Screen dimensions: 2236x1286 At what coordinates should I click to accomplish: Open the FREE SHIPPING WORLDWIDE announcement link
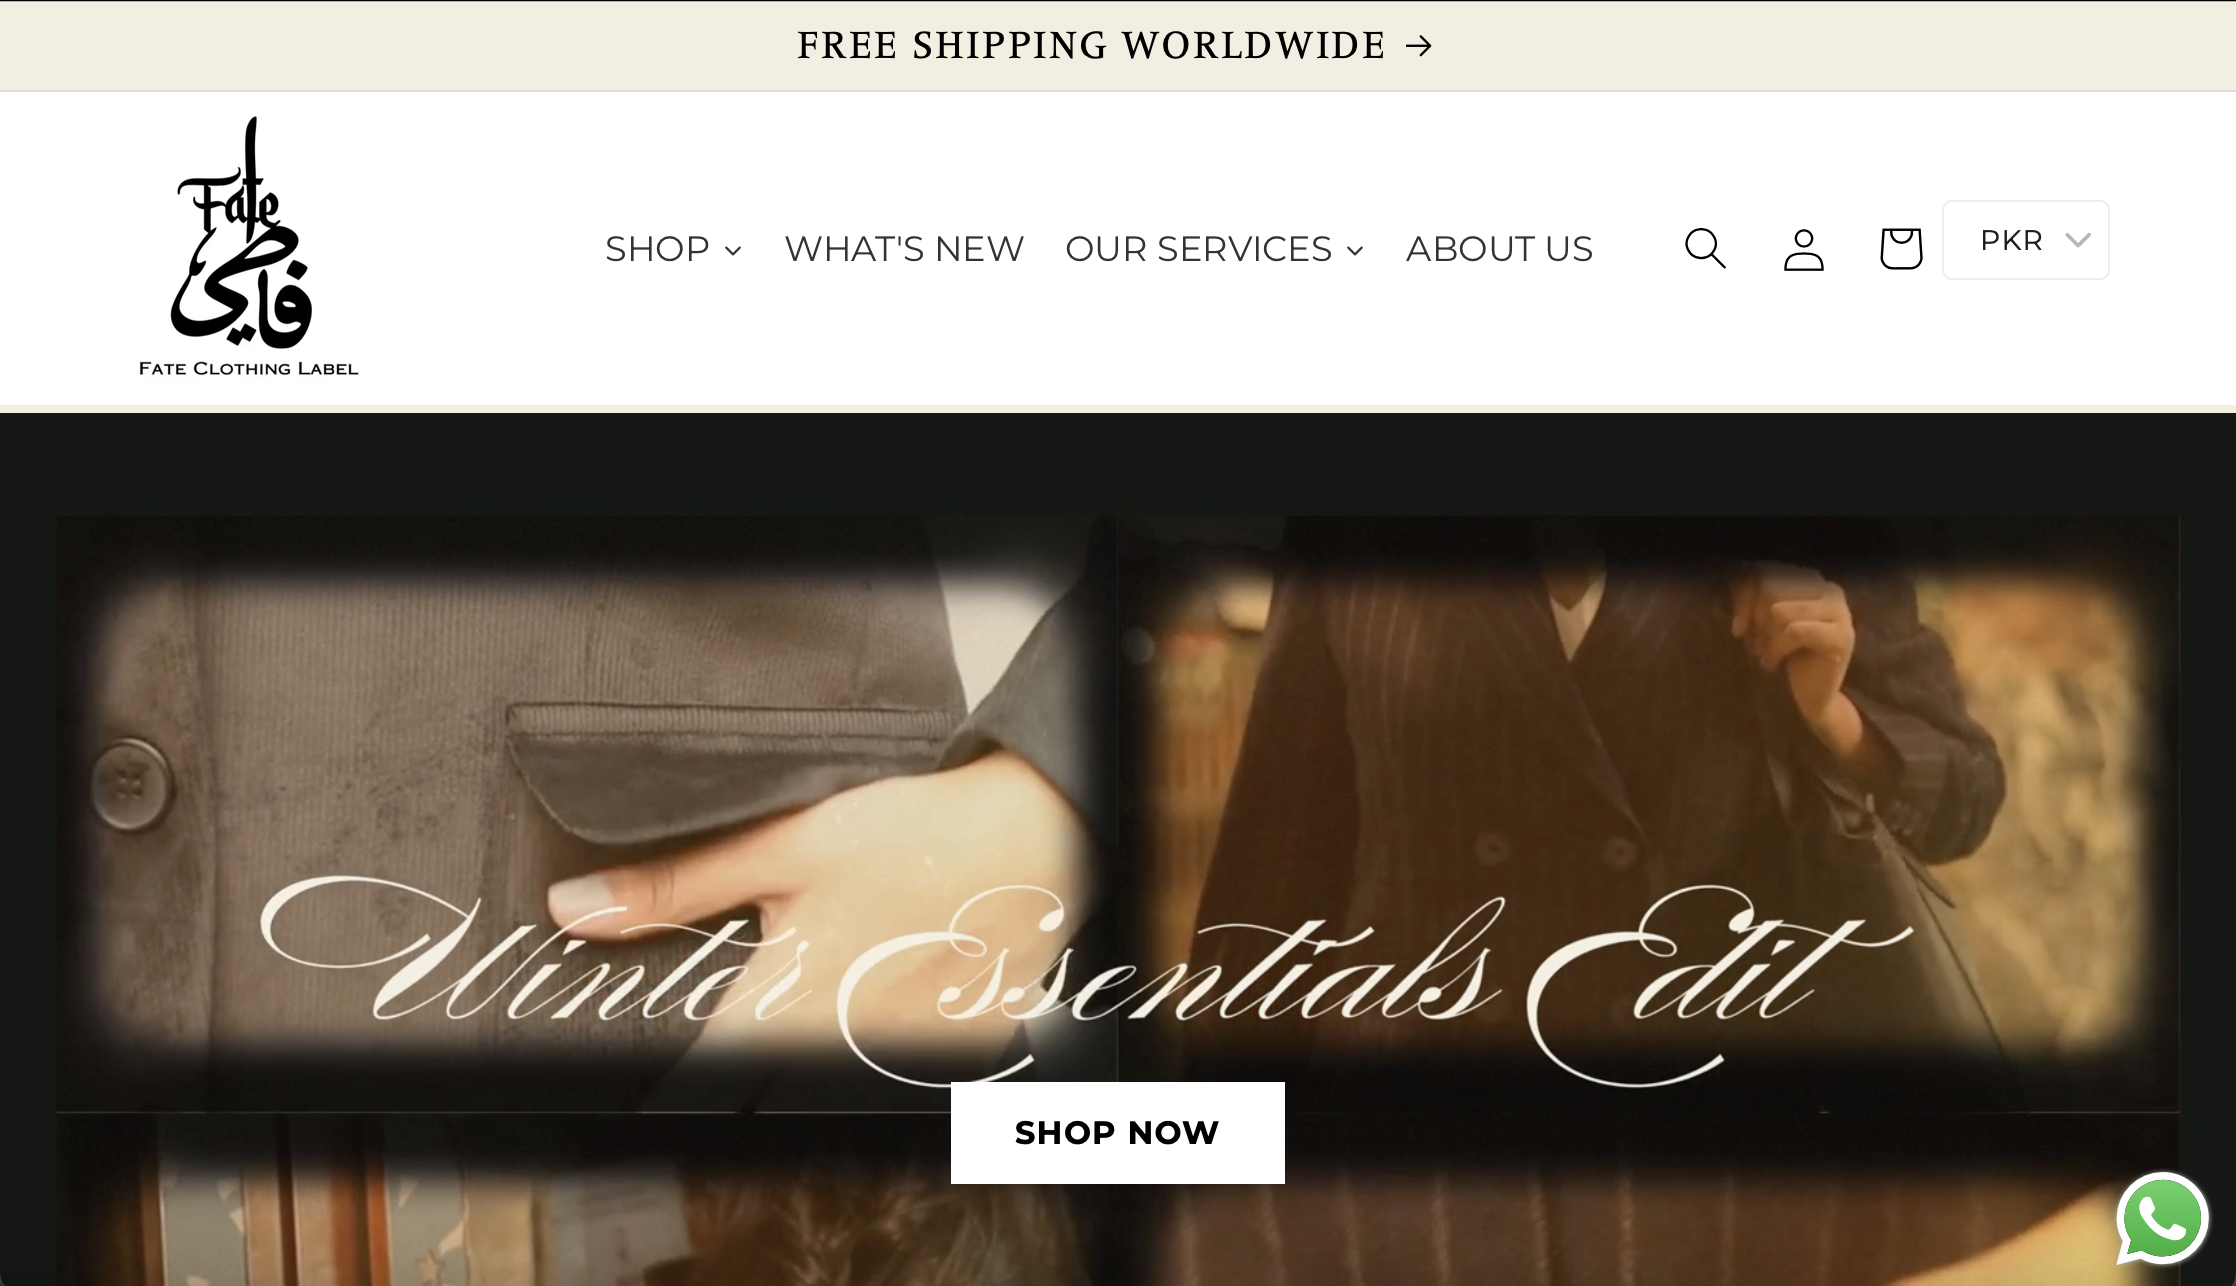[1115, 45]
